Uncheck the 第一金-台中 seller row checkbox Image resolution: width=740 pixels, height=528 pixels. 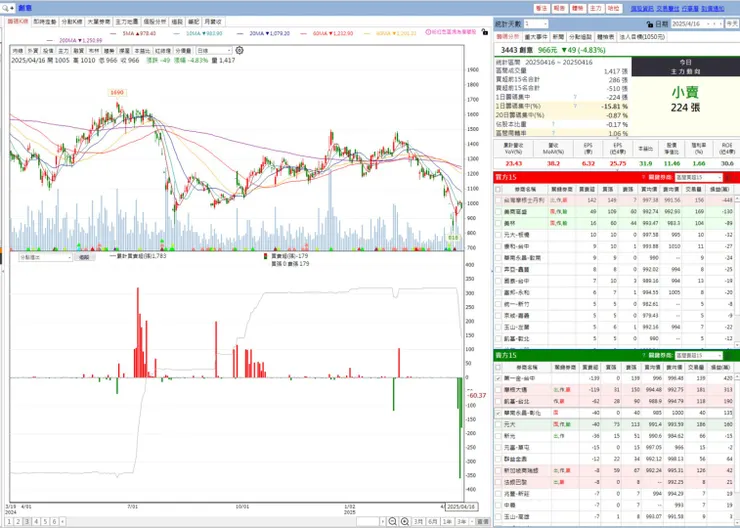coord(498,378)
